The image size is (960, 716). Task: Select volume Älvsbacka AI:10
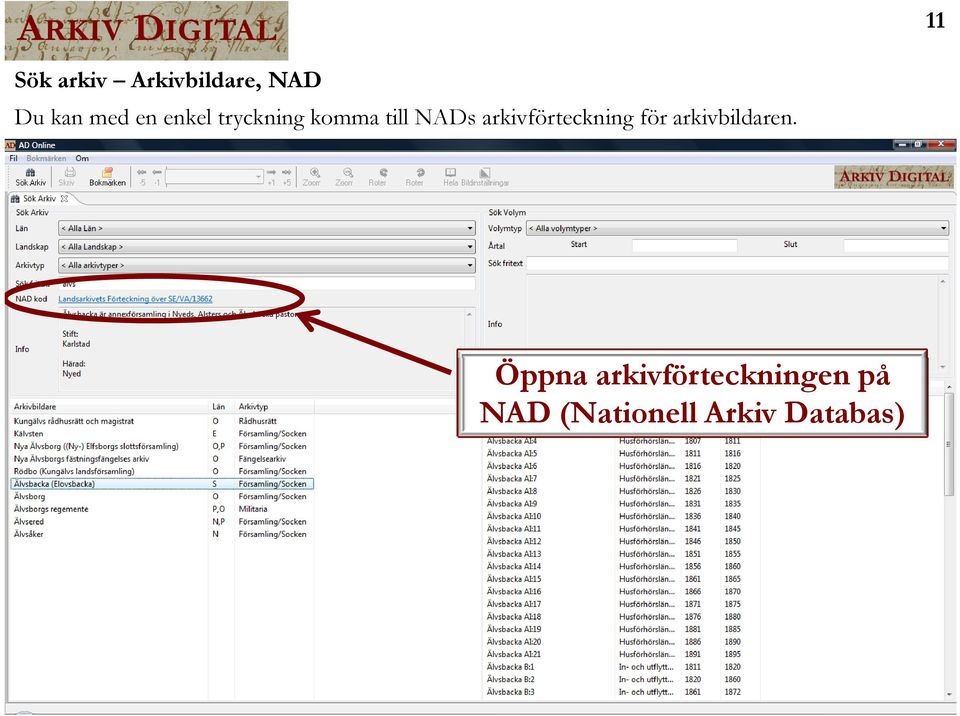(x=621, y=516)
